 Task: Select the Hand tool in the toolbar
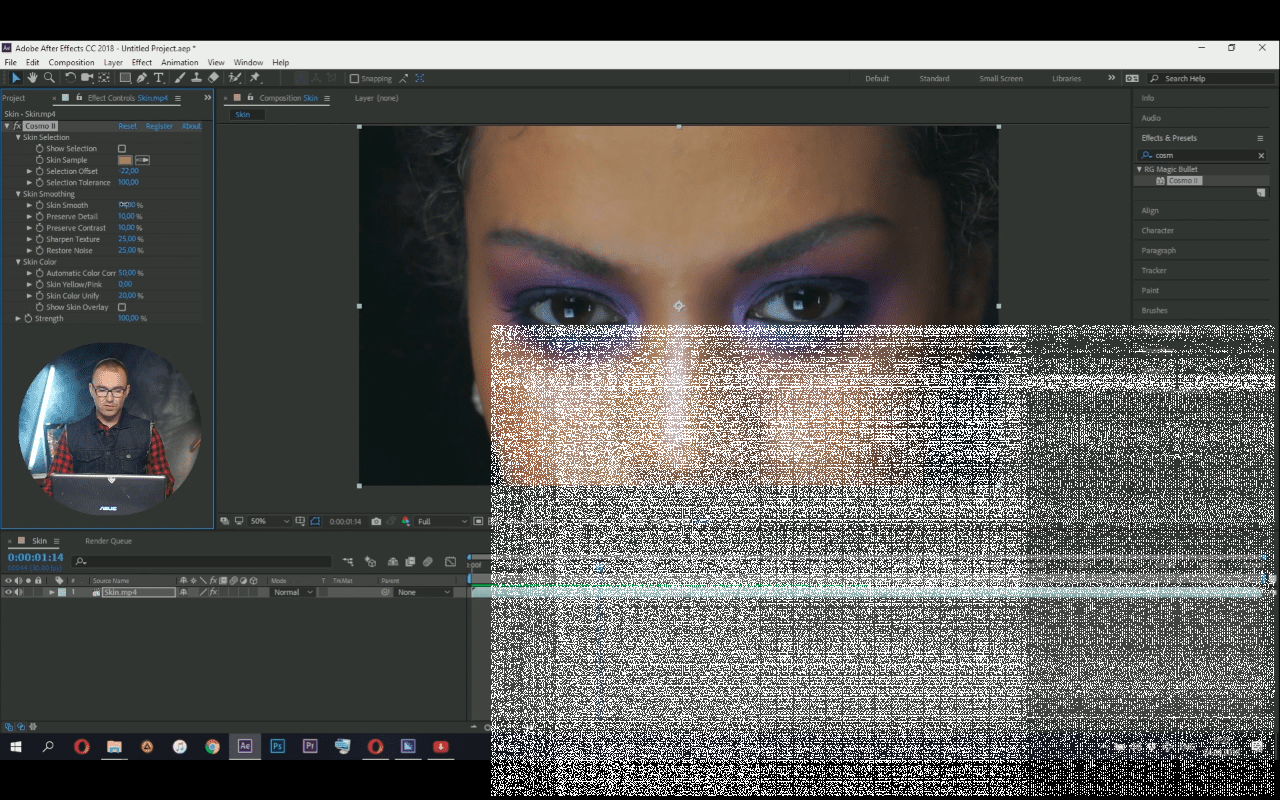pos(33,78)
